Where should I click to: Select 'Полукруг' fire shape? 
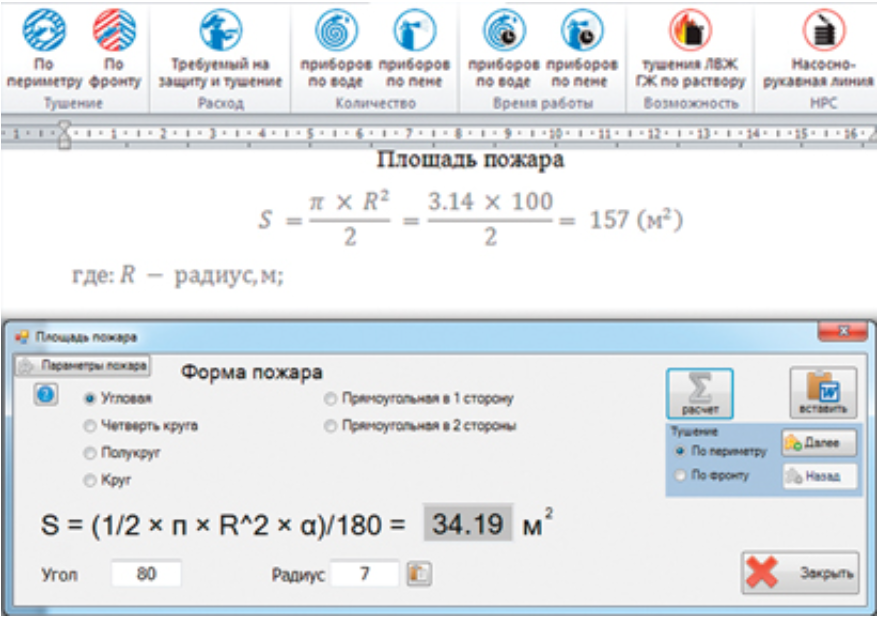pos(122,452)
